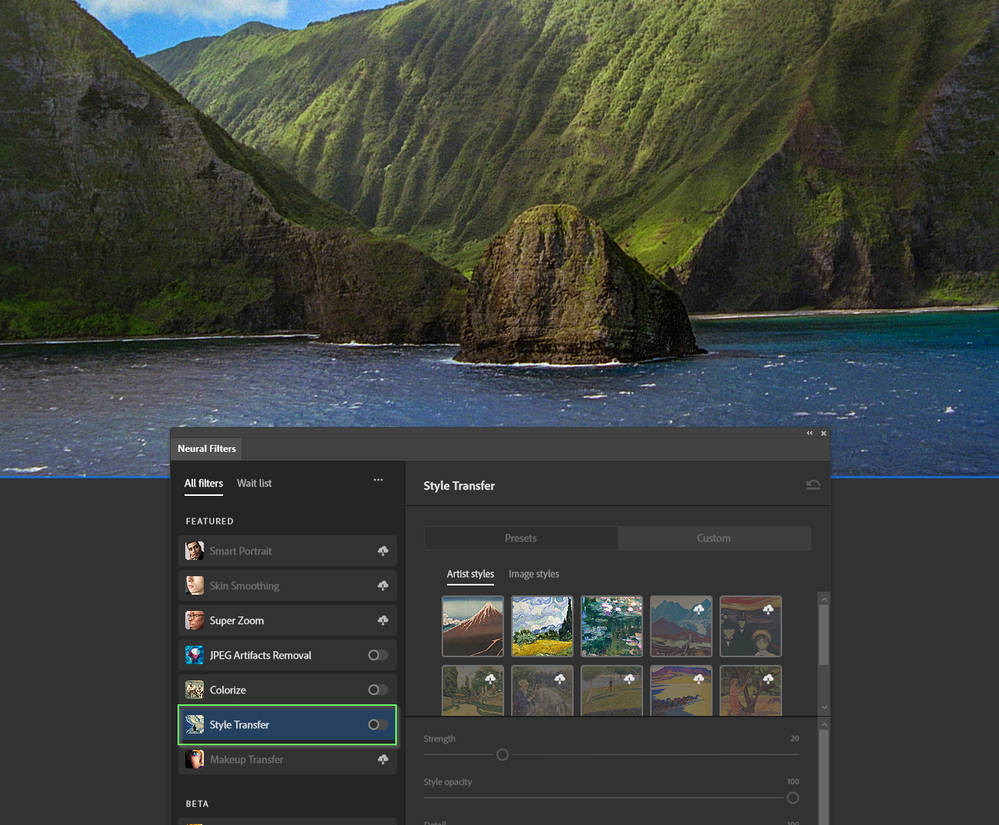Click the settings area scrollbar up arrow
Viewport: 999px width, 825px height.
pyautogui.click(x=824, y=725)
